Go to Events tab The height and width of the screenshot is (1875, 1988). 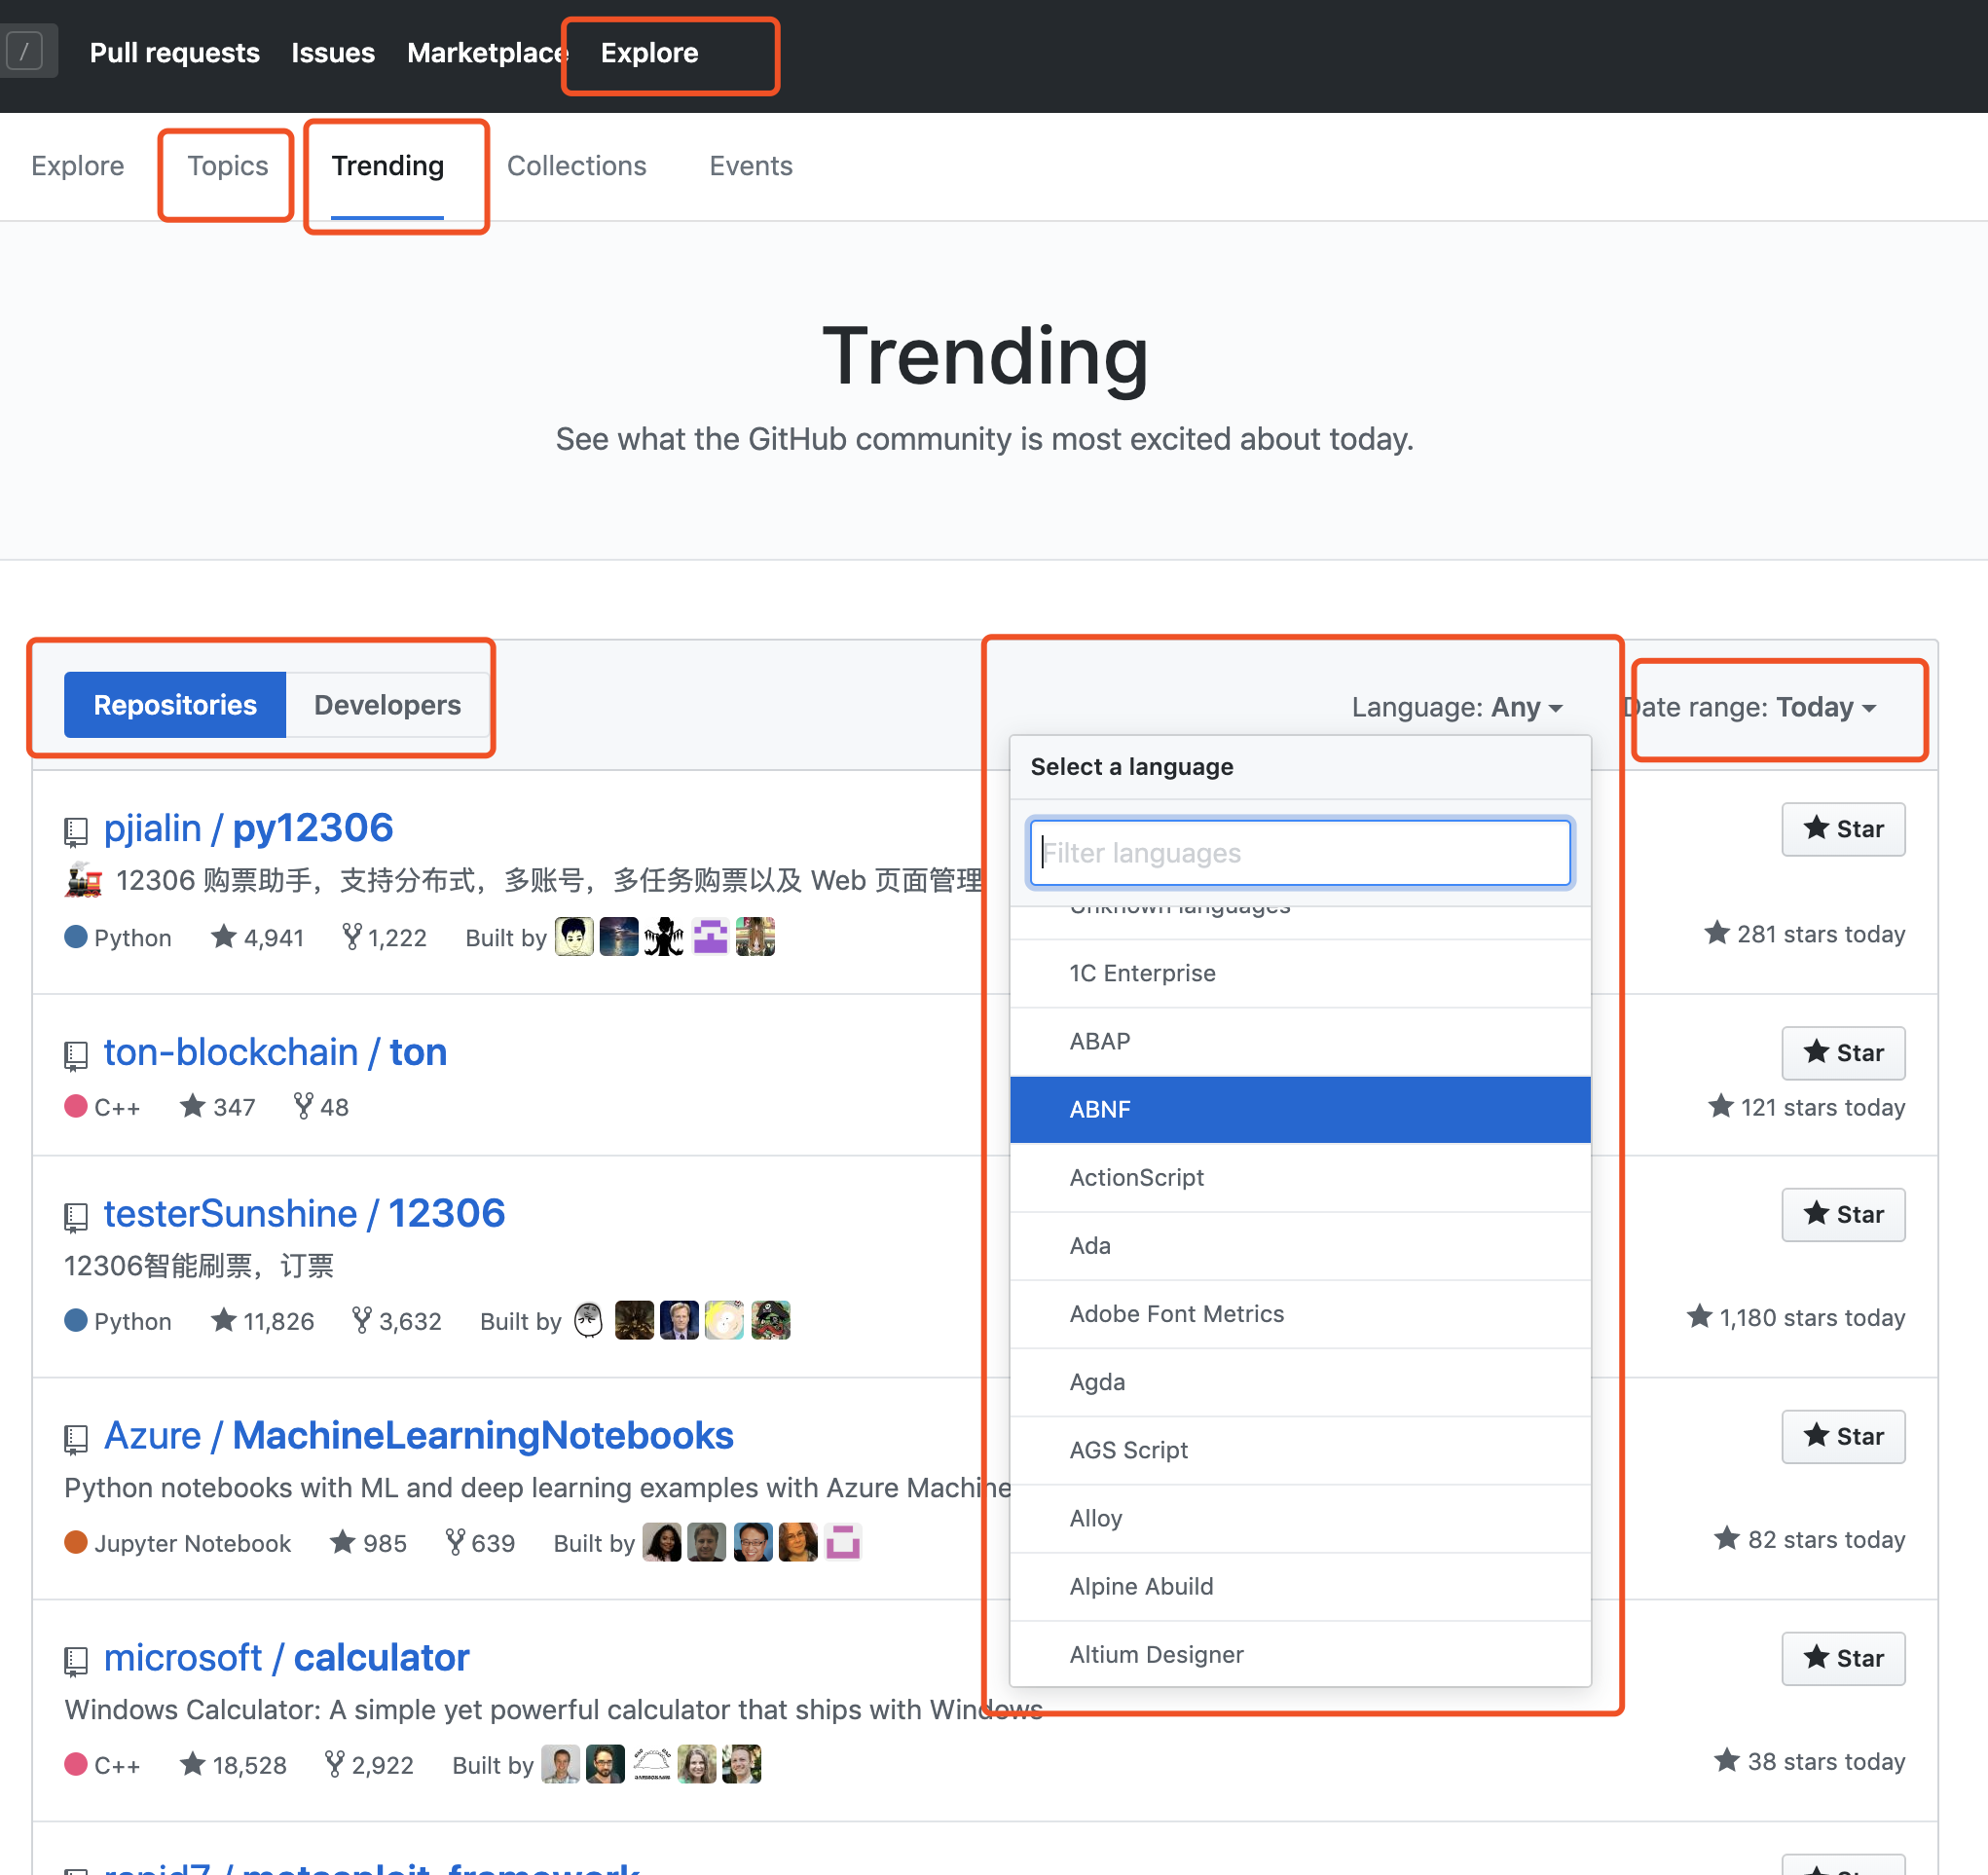click(751, 166)
